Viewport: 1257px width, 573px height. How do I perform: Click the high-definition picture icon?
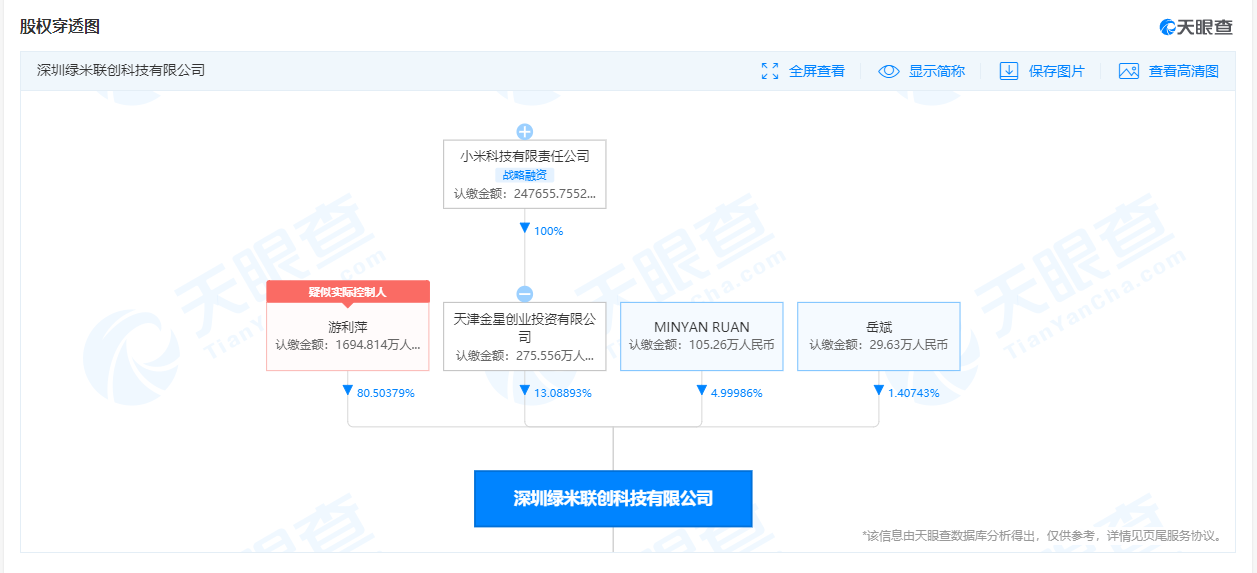coord(1129,71)
